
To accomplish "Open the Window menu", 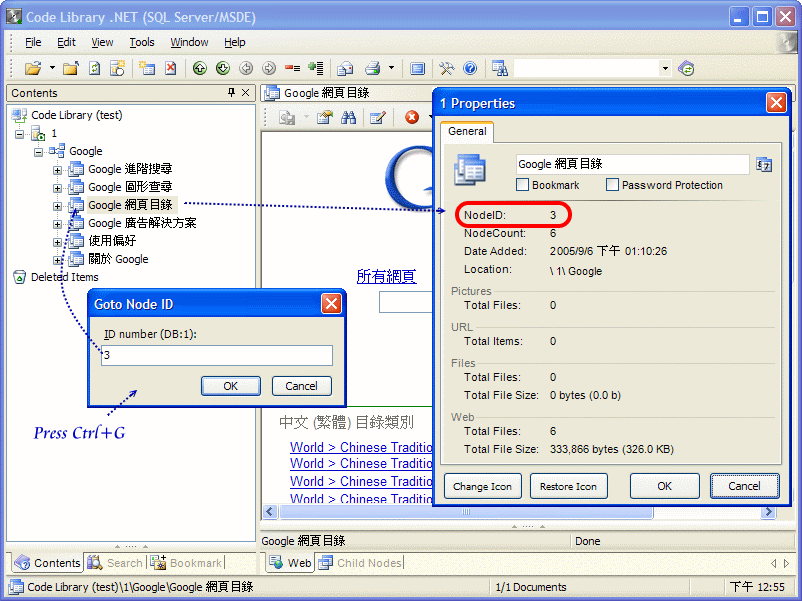I will (189, 42).
